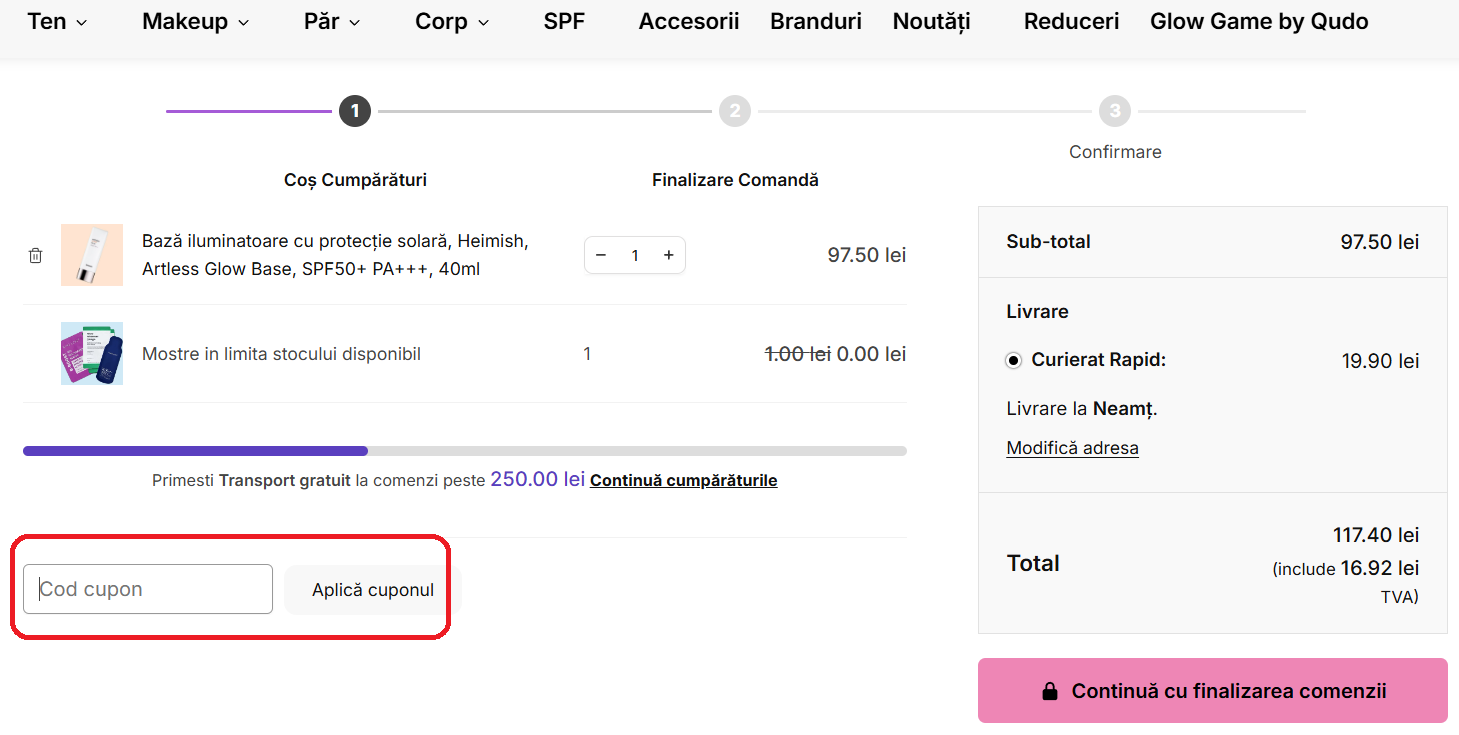
Task: Go to step 2 circle indicator
Action: (x=734, y=111)
